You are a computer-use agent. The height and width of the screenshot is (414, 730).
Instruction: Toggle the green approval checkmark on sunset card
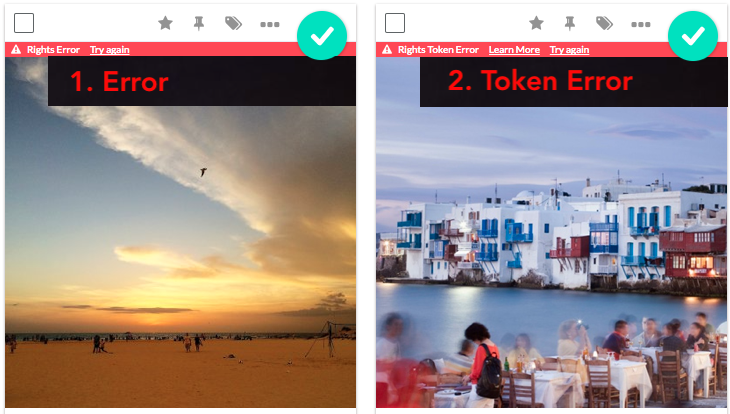click(322, 36)
